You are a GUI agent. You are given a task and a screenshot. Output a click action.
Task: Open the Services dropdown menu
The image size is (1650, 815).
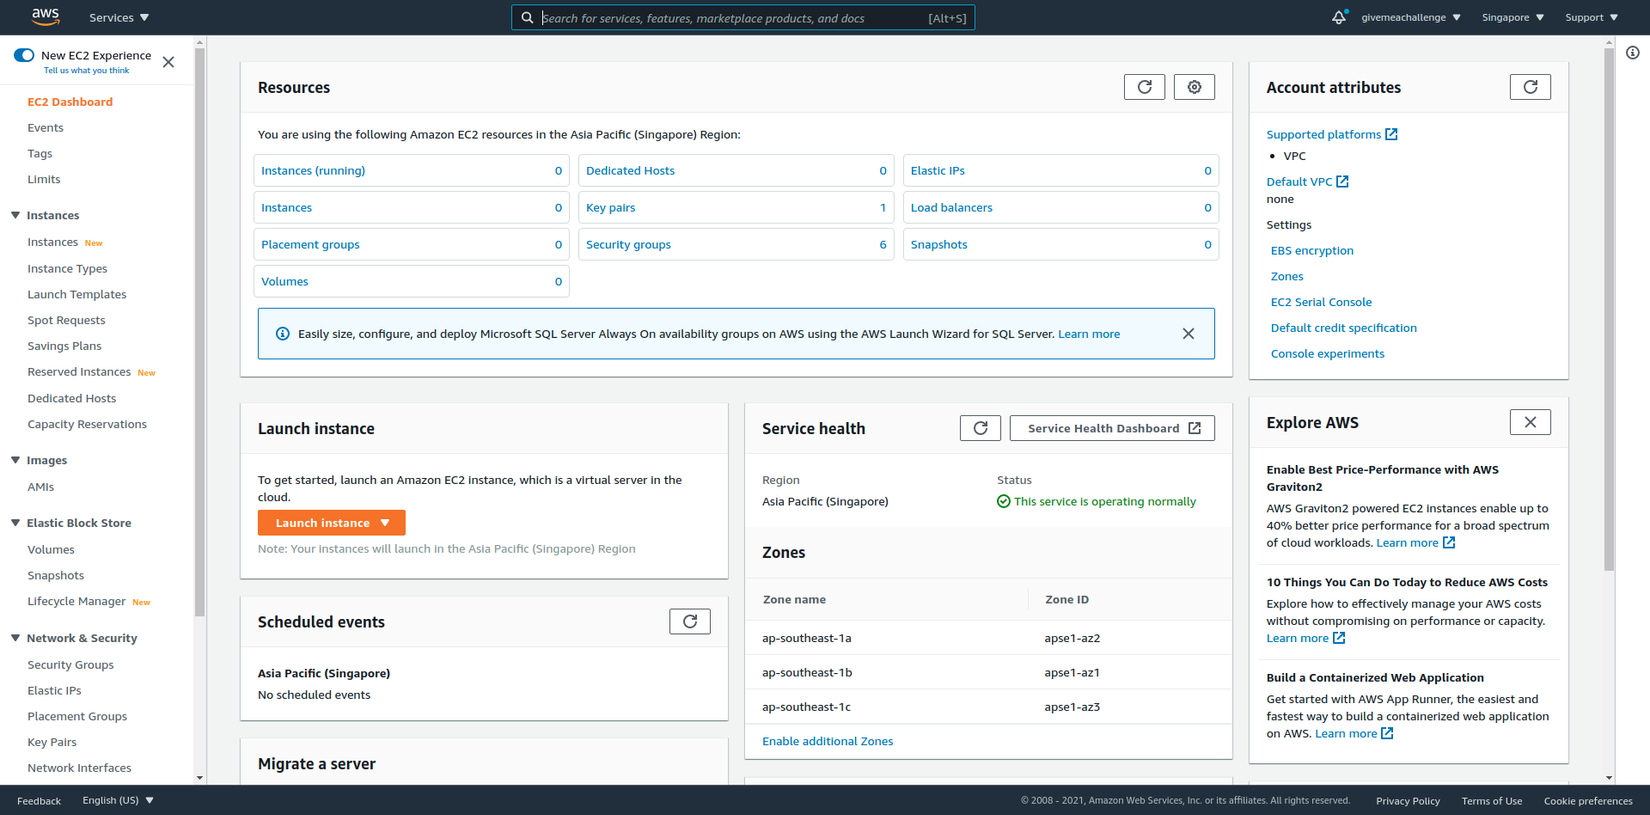coord(119,17)
